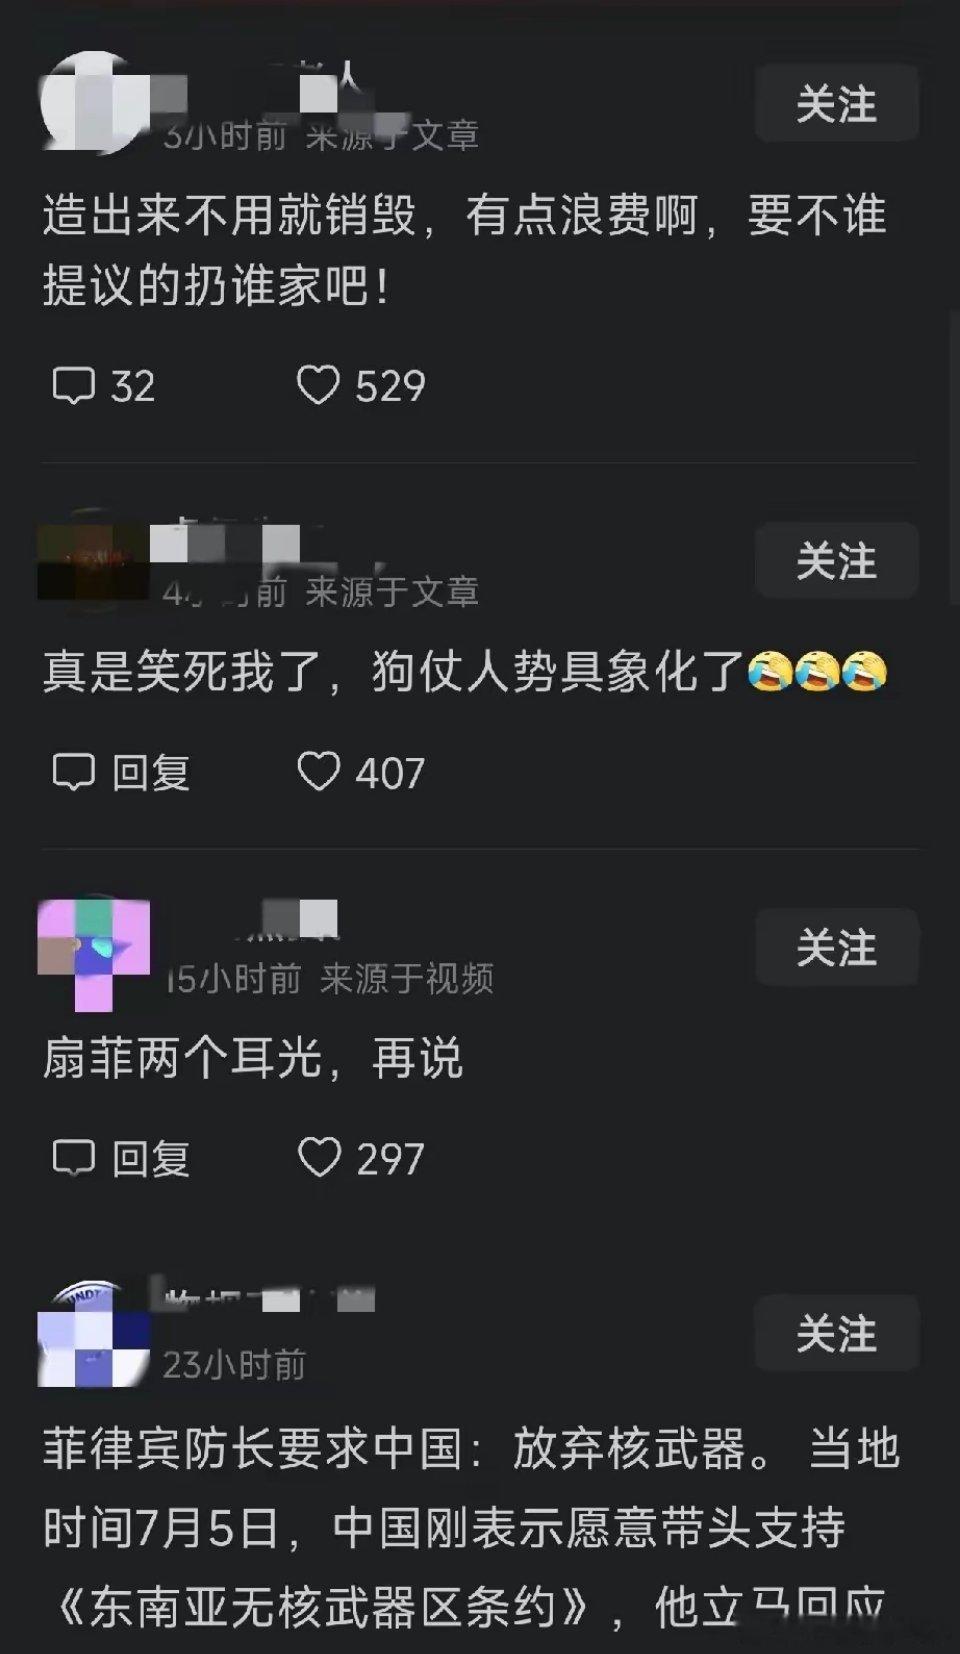Open the first commenter's avatar
The width and height of the screenshot is (960, 1654).
pyautogui.click(x=94, y=103)
